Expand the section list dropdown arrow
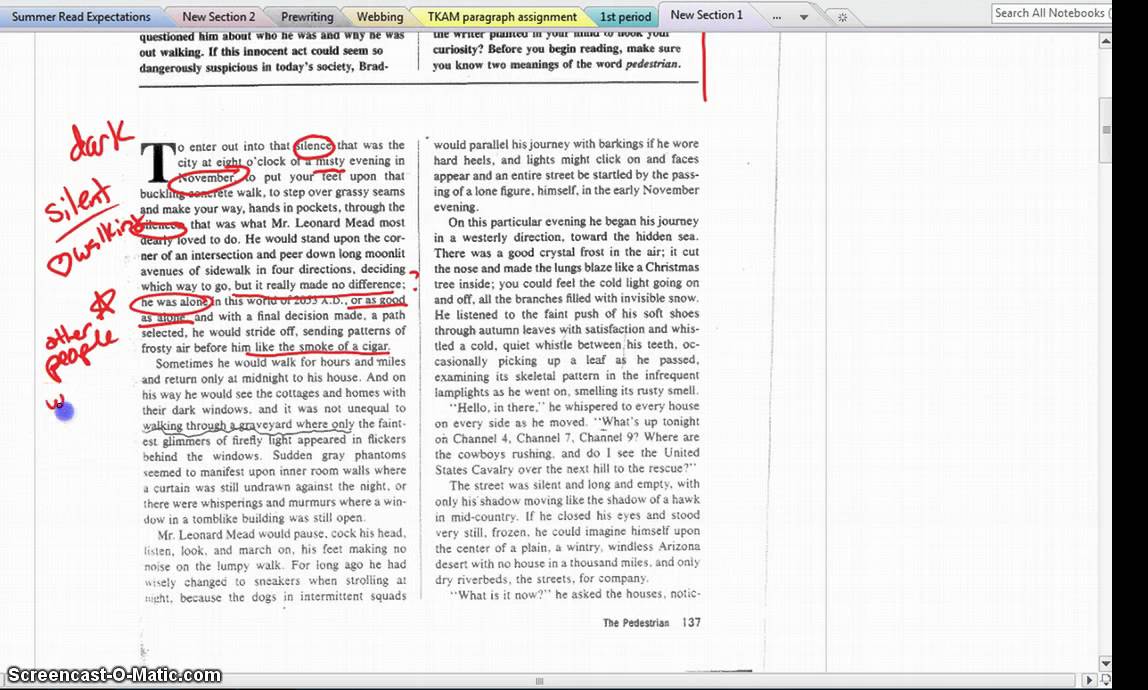Viewport: 1148px width, 690px height. [x=803, y=17]
